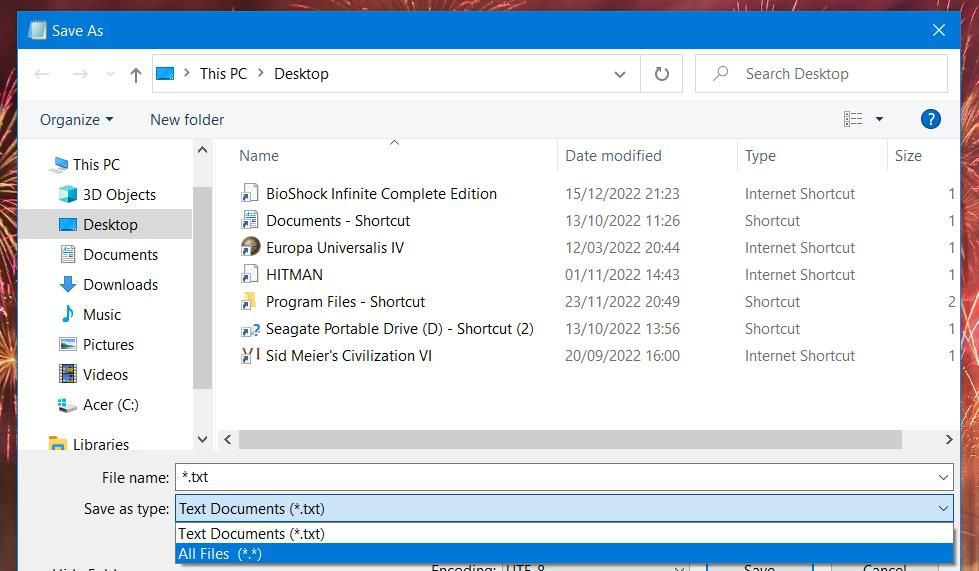Click the date 20/09/2022 16:00
This screenshot has height=571, width=979.
click(x=622, y=356)
